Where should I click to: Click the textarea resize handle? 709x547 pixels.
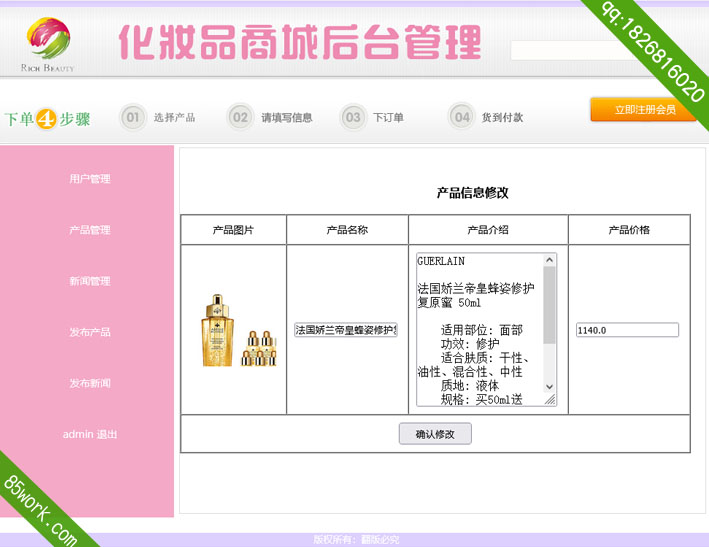click(550, 400)
